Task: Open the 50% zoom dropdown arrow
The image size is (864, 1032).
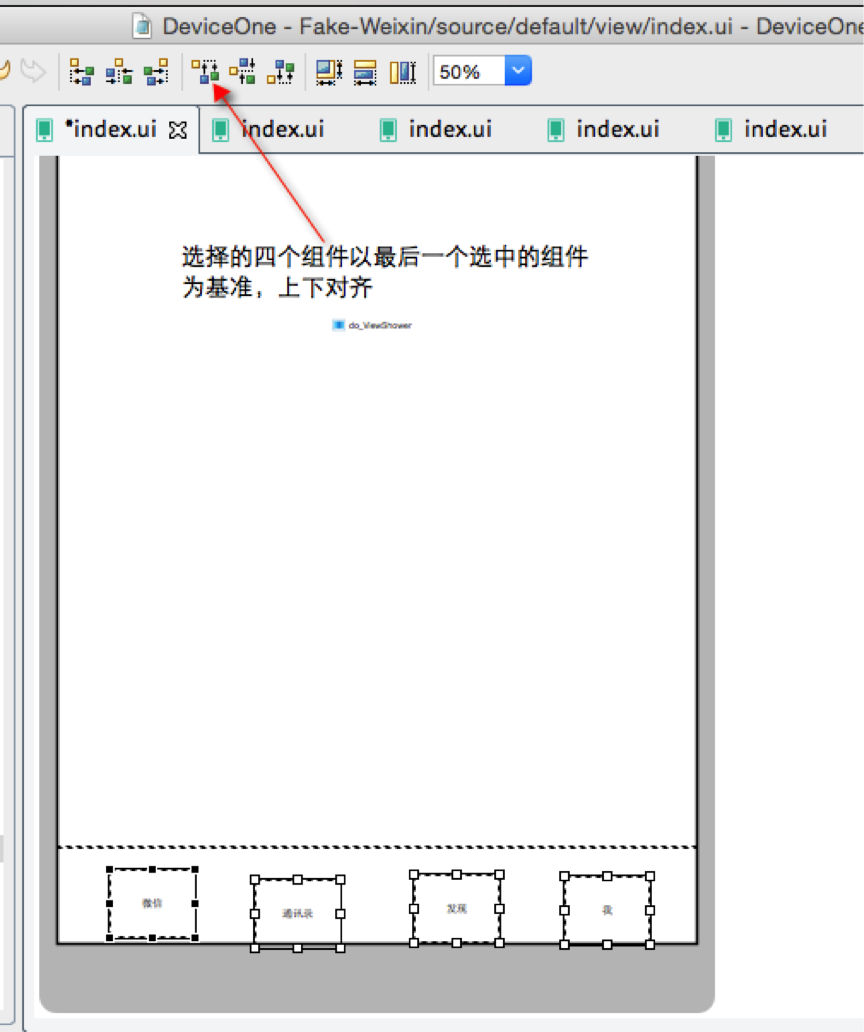Action: [x=518, y=70]
